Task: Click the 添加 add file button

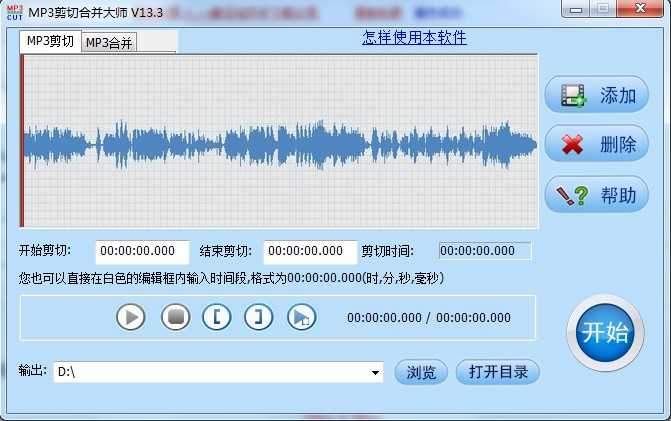Action: [597, 95]
